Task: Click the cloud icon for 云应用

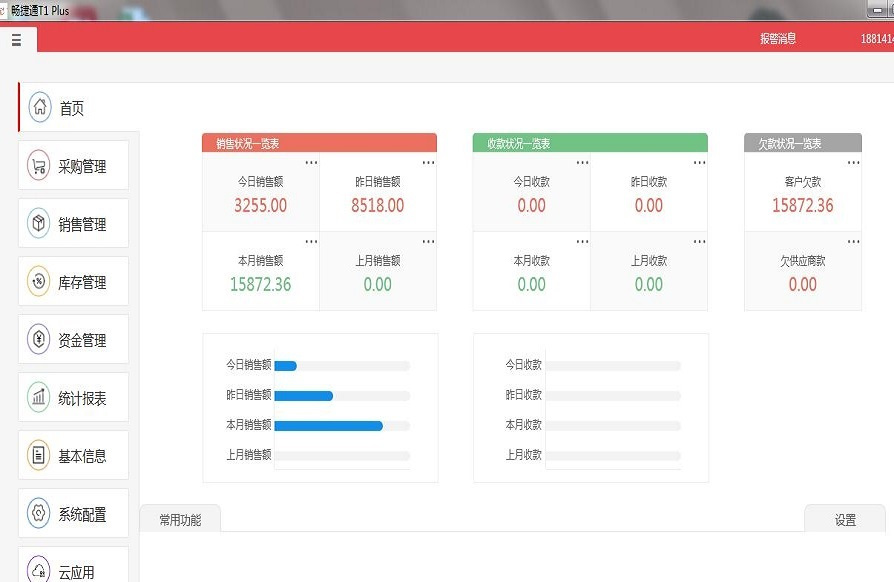Action: [39, 569]
